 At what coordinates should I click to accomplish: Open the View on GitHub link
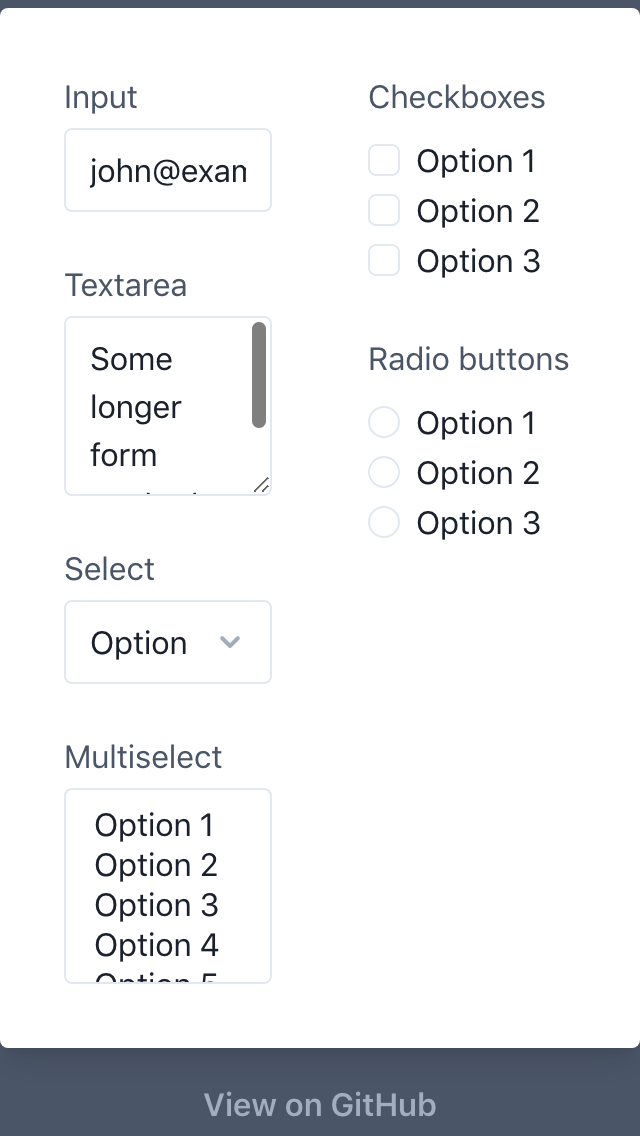point(320,1105)
